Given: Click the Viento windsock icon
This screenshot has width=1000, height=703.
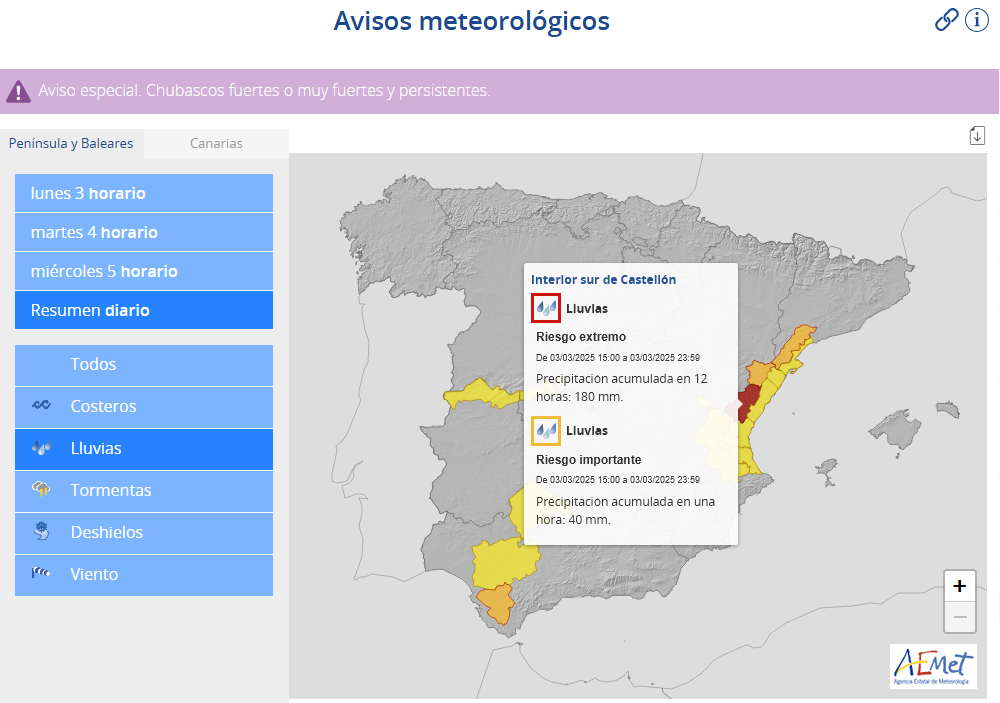Looking at the screenshot, I should coord(41,573).
